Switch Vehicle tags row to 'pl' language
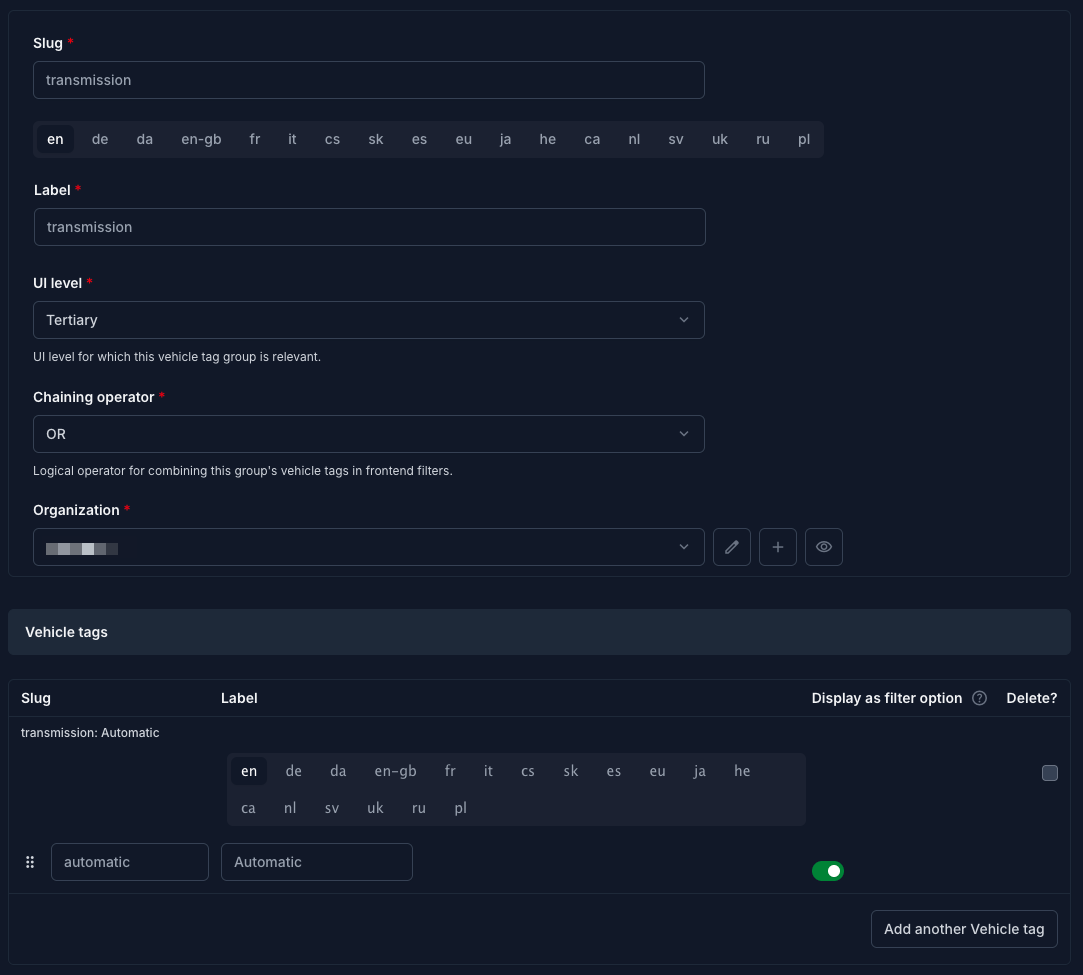Viewport: 1083px width, 975px height. [x=461, y=808]
